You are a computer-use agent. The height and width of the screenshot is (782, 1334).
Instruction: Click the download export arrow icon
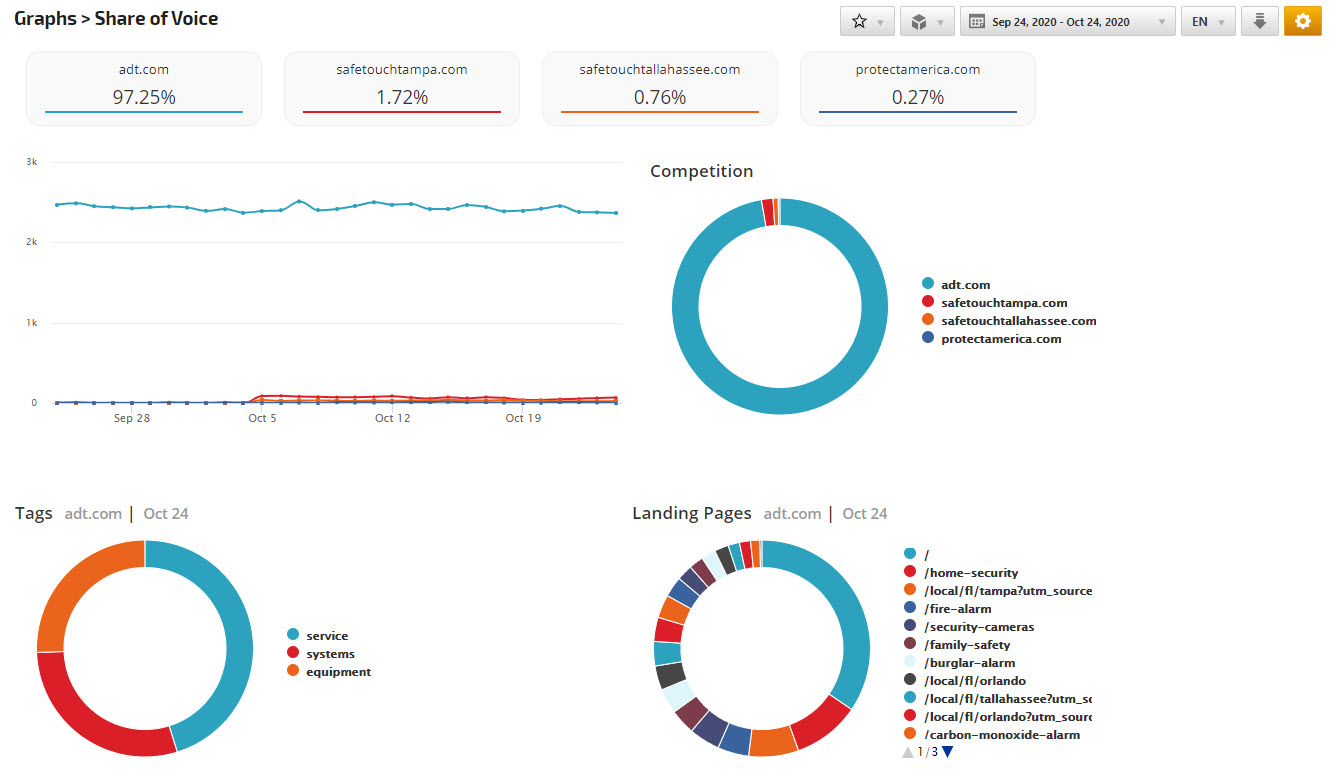pyautogui.click(x=1259, y=21)
